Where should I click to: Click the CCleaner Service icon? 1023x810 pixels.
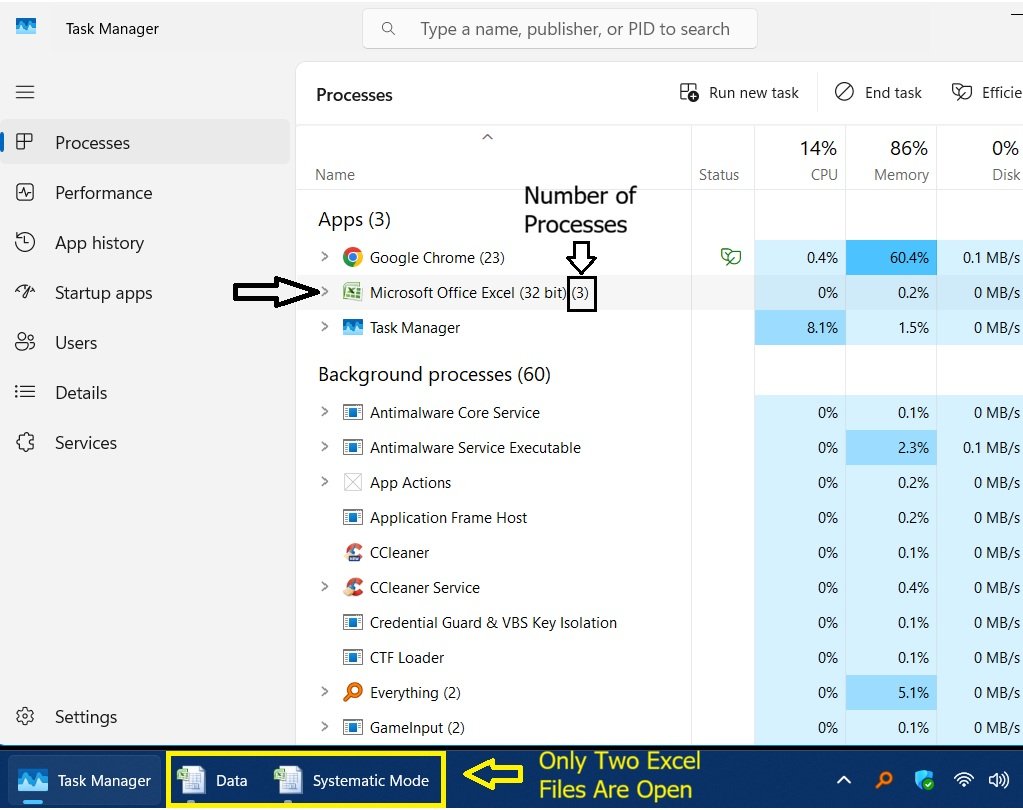pos(353,587)
